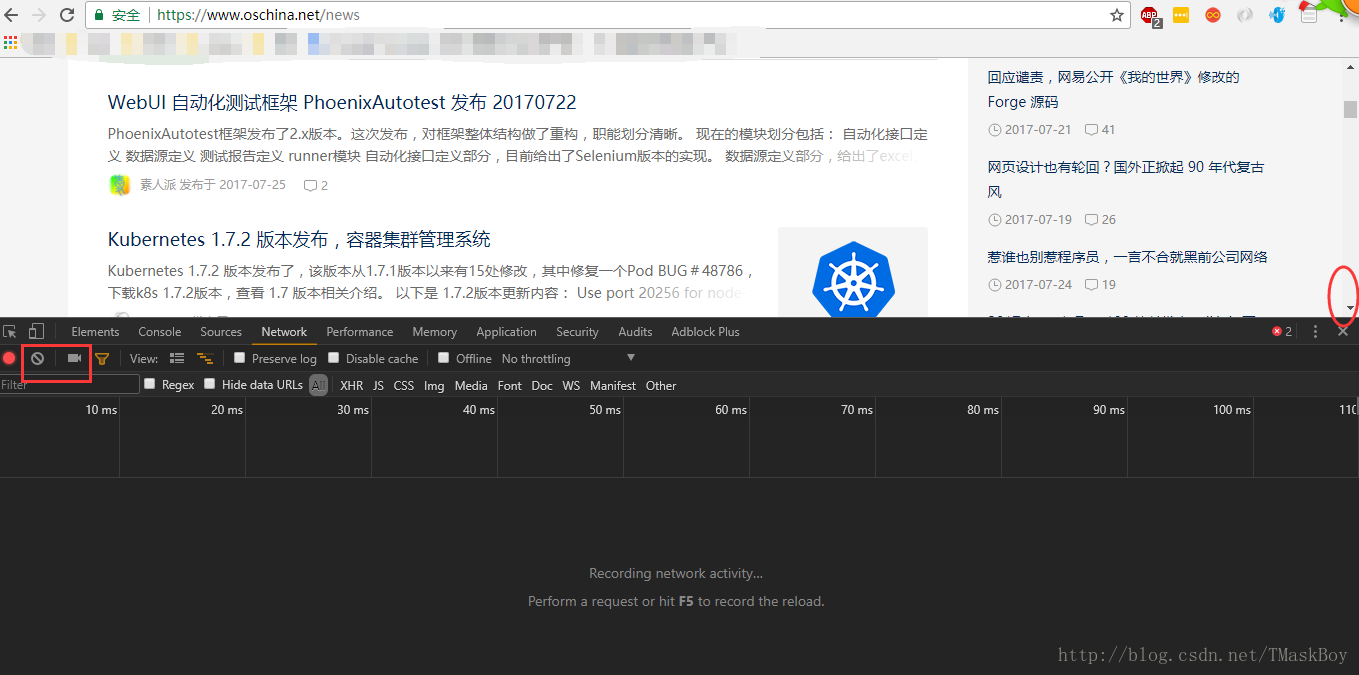
Task: Open the No throttling dropdown
Action: 568,358
